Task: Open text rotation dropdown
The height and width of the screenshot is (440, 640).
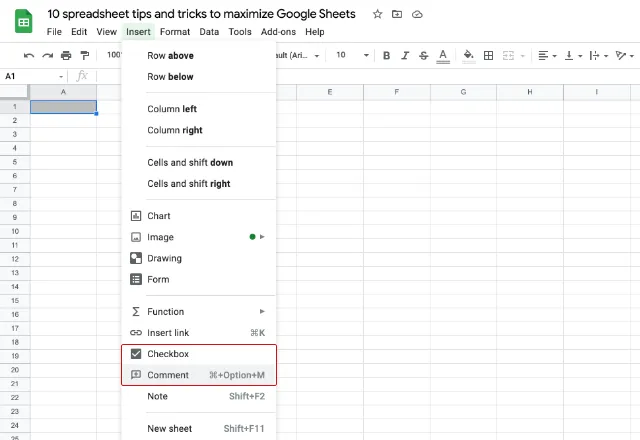Action: tap(624, 56)
